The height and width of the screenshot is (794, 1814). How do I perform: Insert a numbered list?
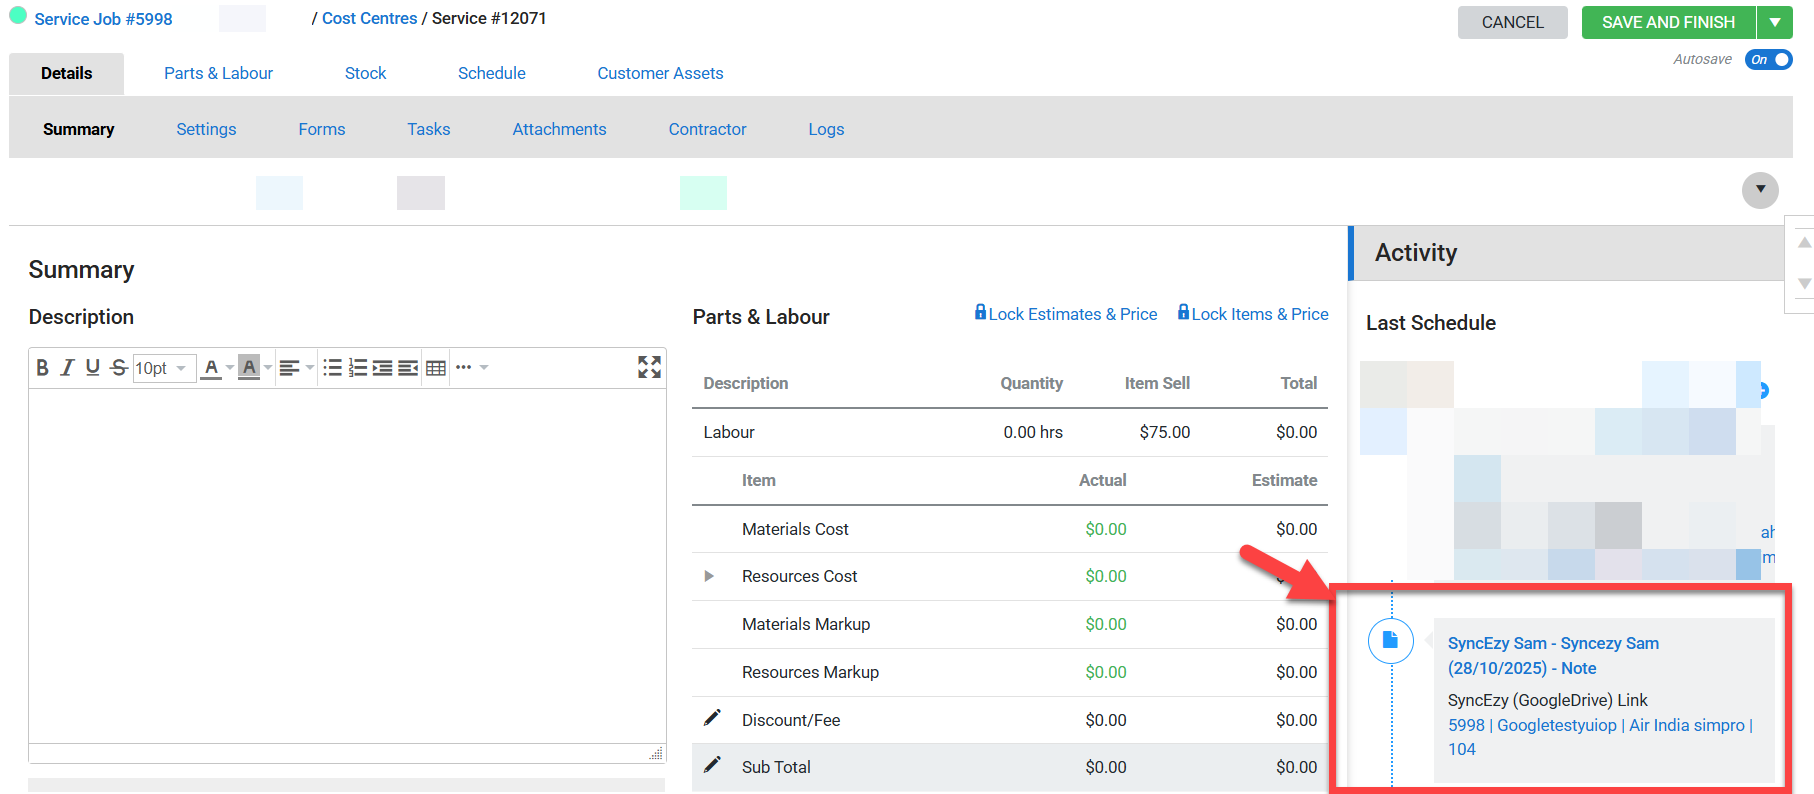[357, 368]
